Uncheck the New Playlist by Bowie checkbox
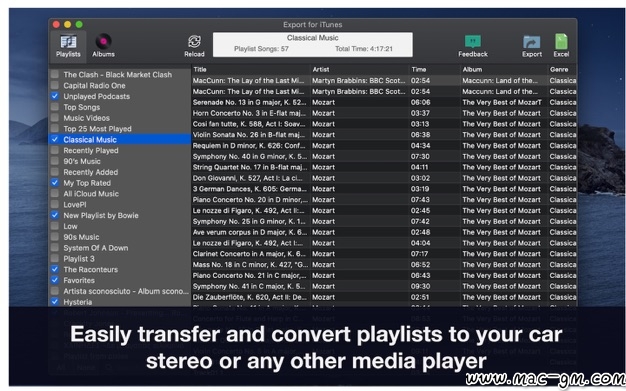This screenshot has width=626, height=391. click(55, 215)
